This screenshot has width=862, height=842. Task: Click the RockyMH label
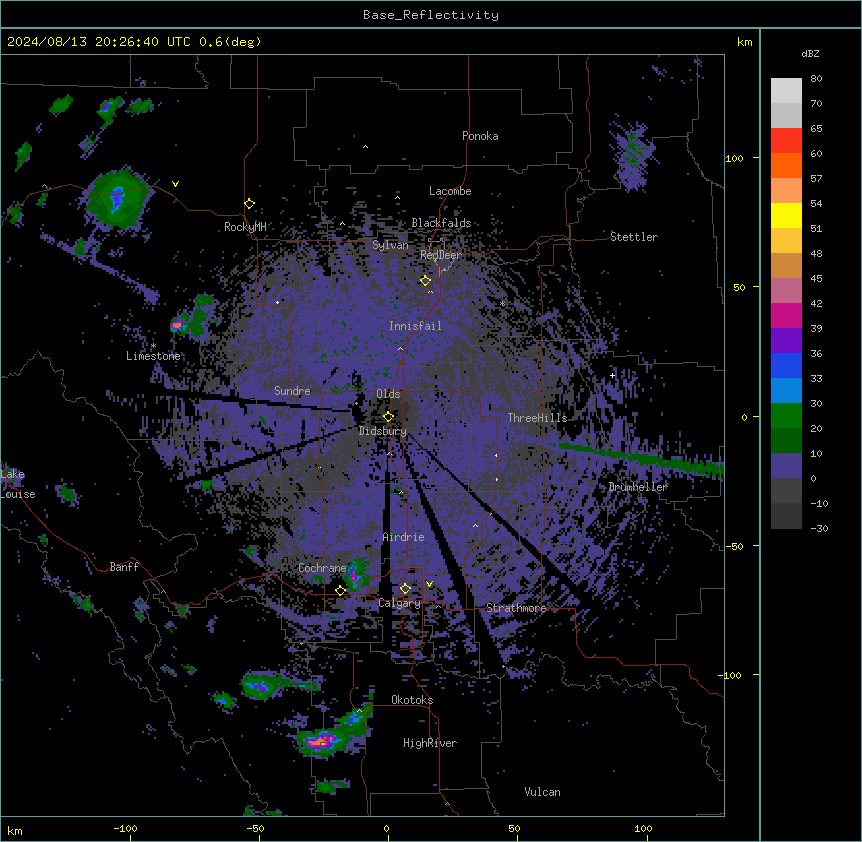coord(245,227)
